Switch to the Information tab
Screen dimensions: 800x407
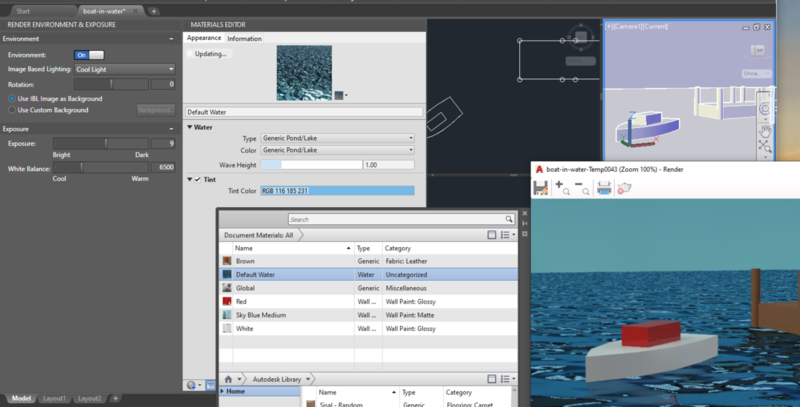(244, 39)
